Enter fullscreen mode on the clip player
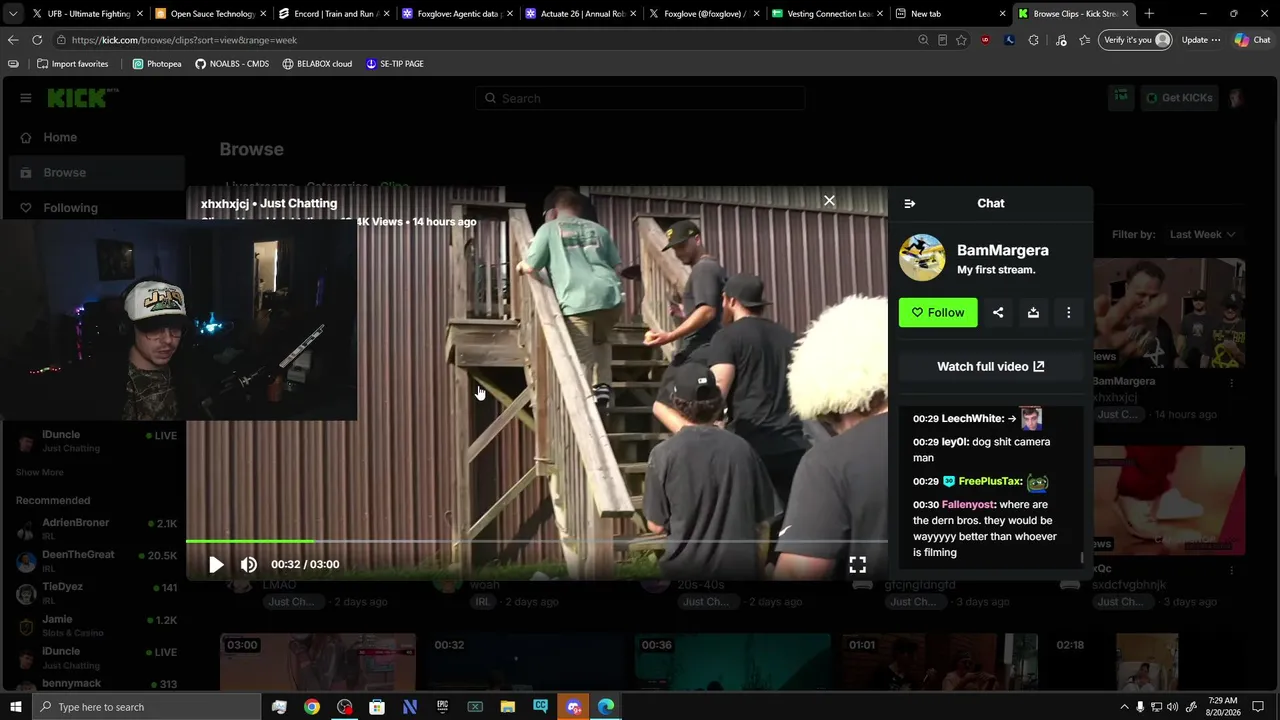 point(858,565)
